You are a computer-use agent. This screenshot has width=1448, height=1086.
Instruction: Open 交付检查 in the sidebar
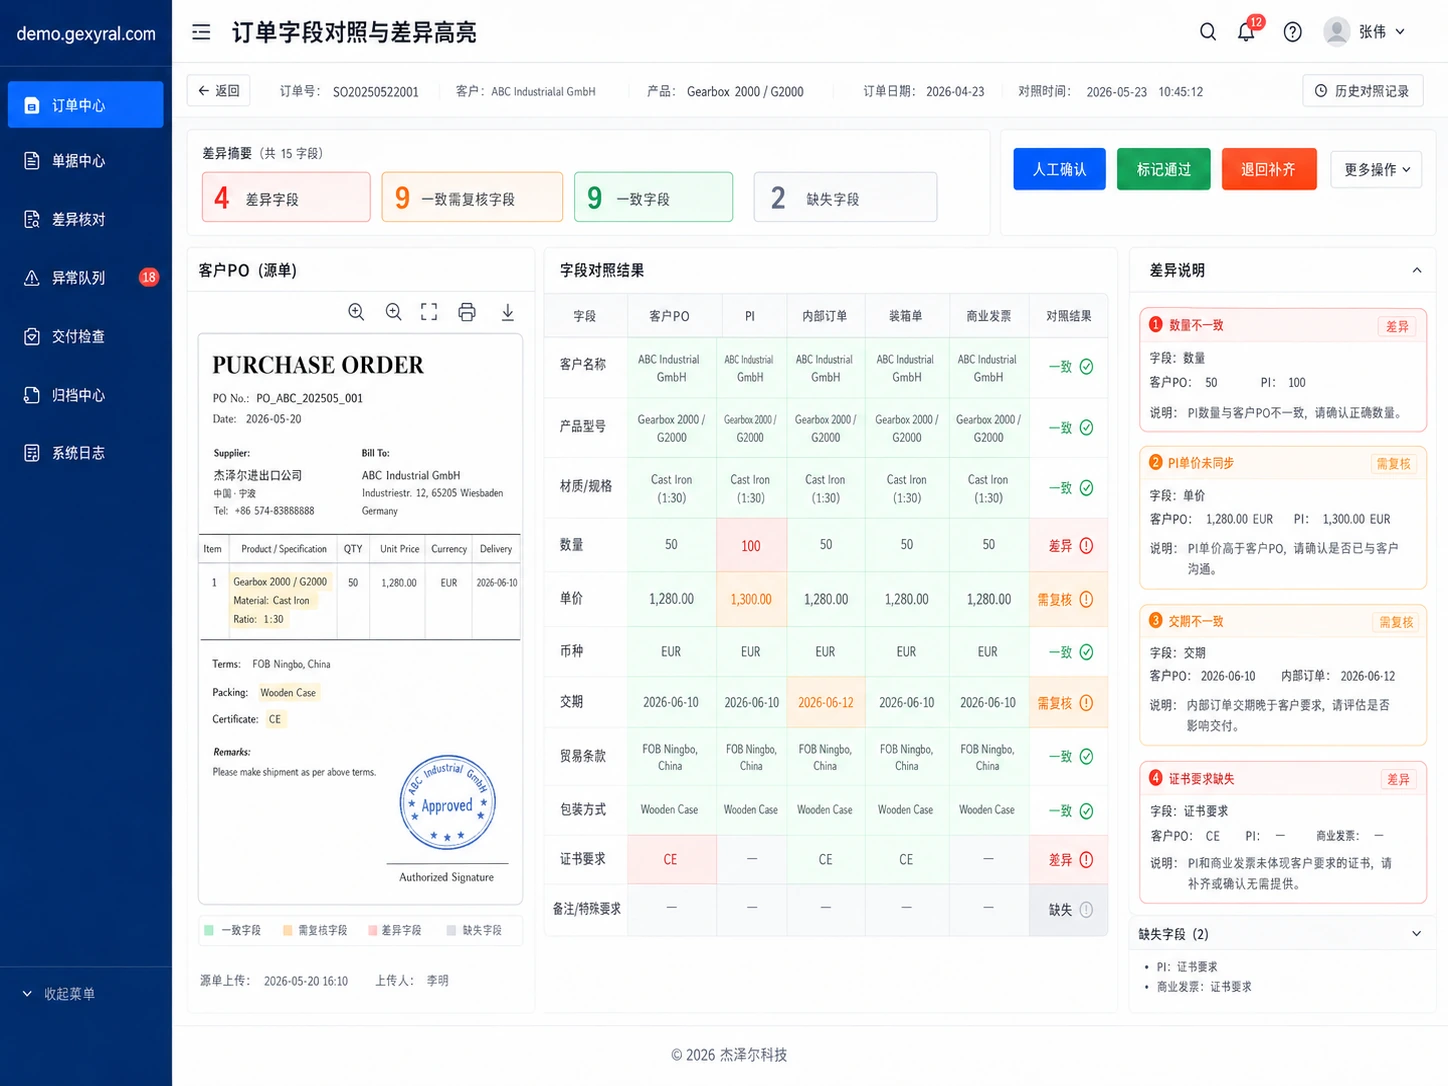86,336
